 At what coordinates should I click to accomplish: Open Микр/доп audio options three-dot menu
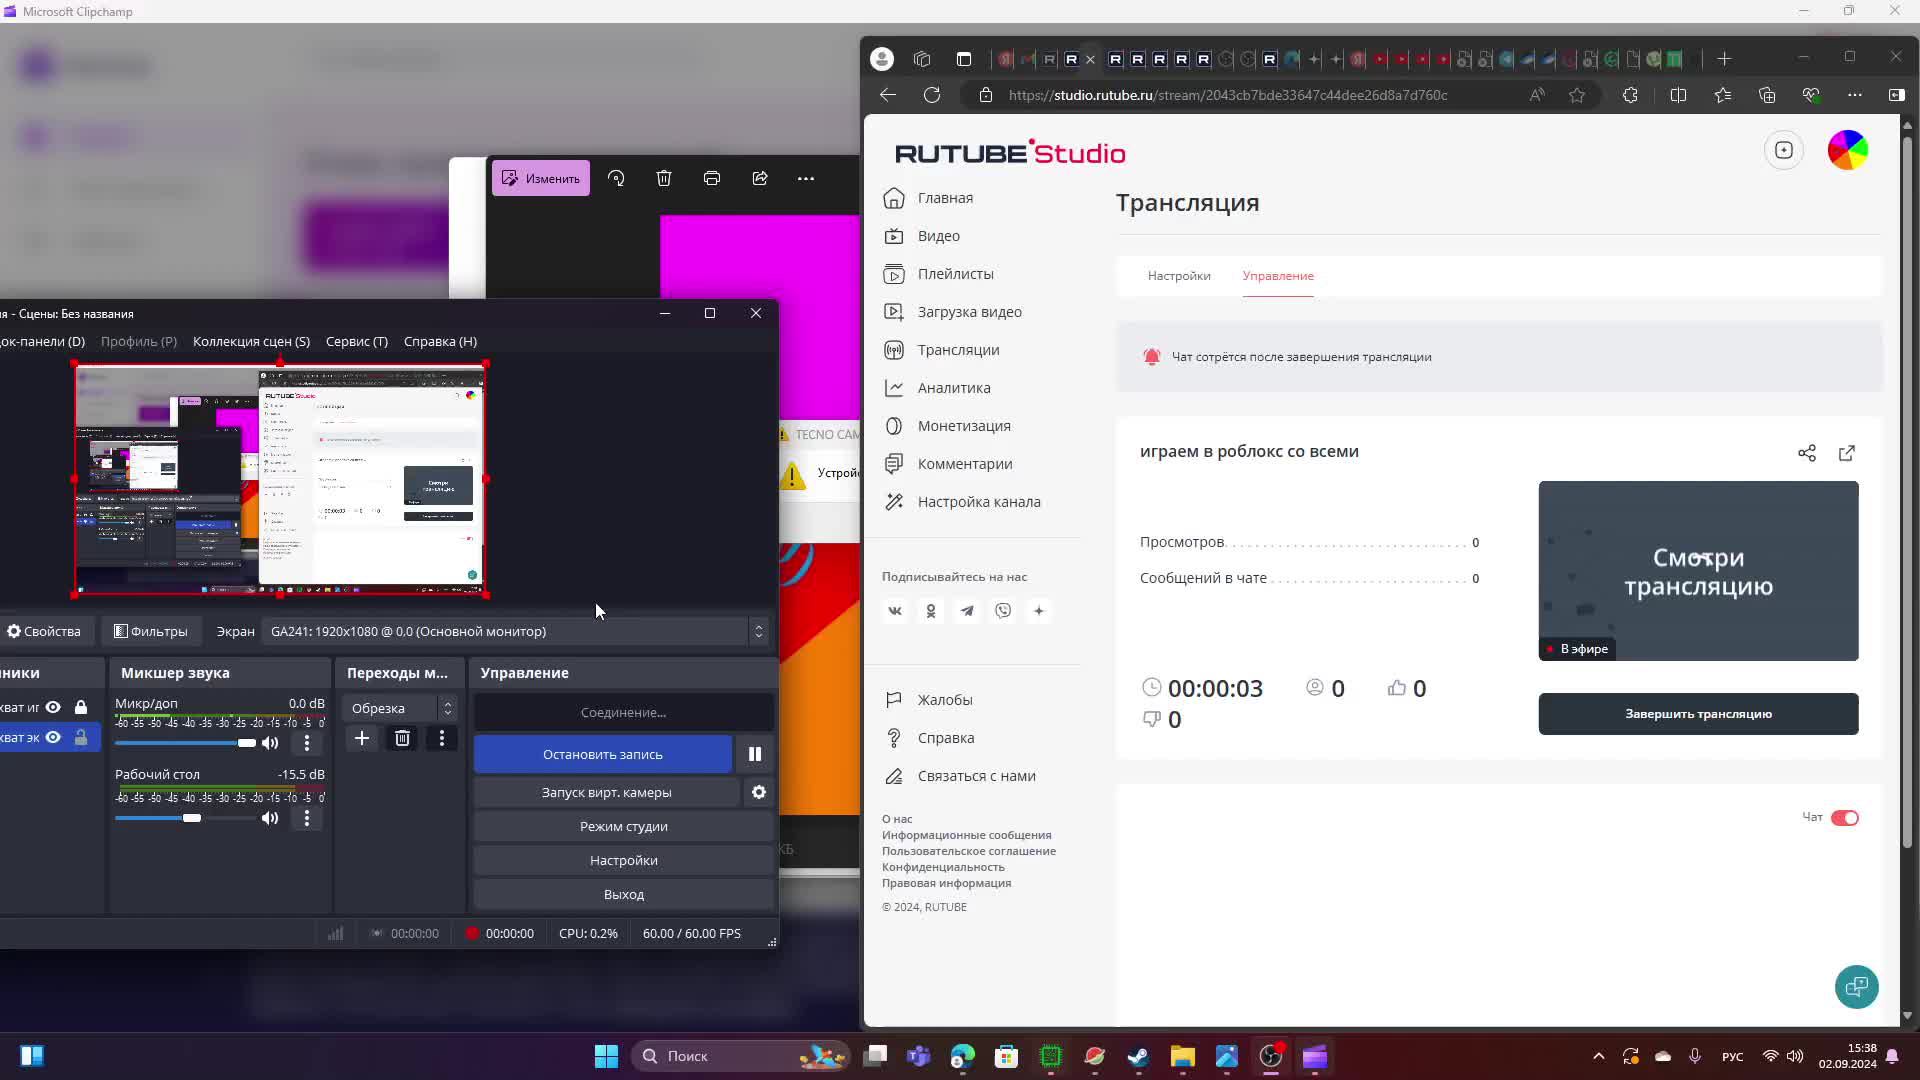coord(307,743)
